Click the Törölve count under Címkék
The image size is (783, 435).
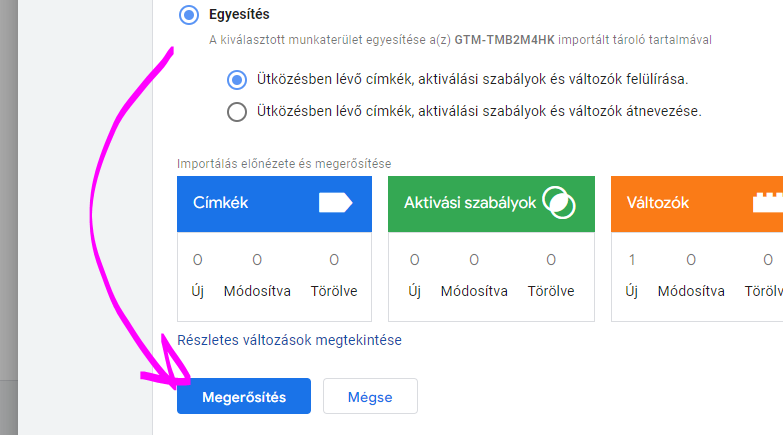coord(334,260)
